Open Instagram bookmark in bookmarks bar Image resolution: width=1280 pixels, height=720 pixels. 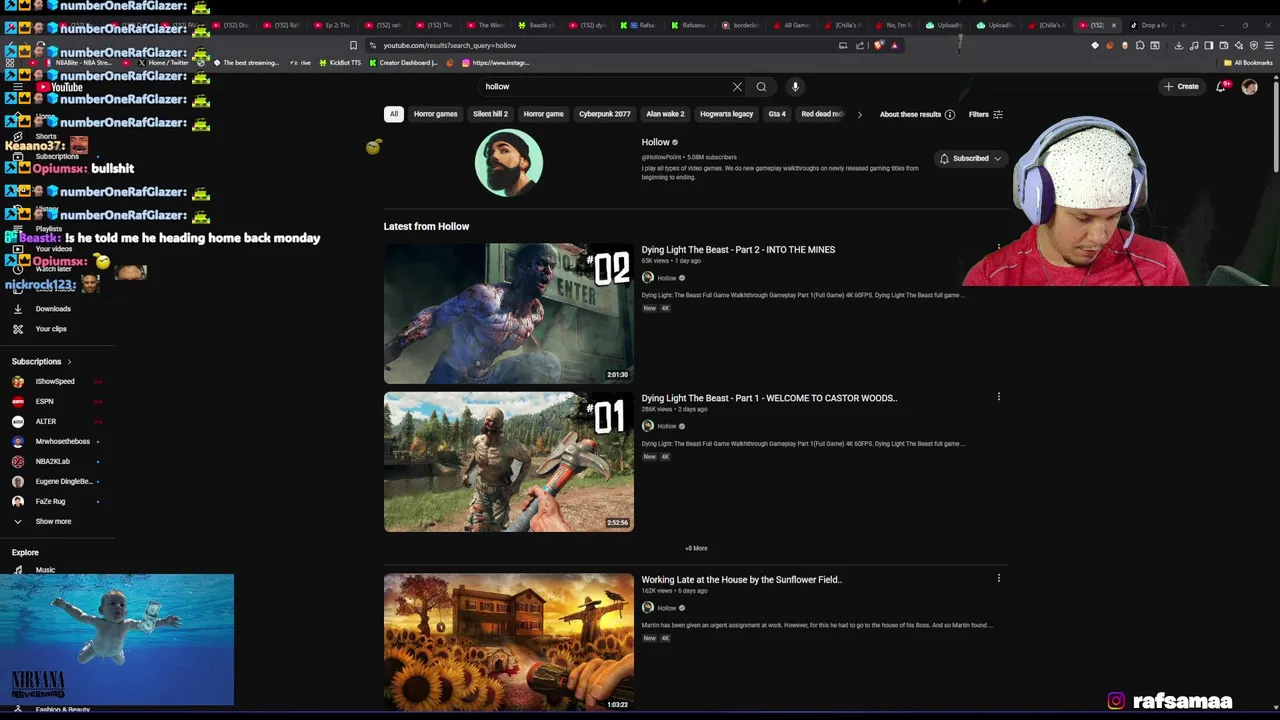(x=495, y=63)
